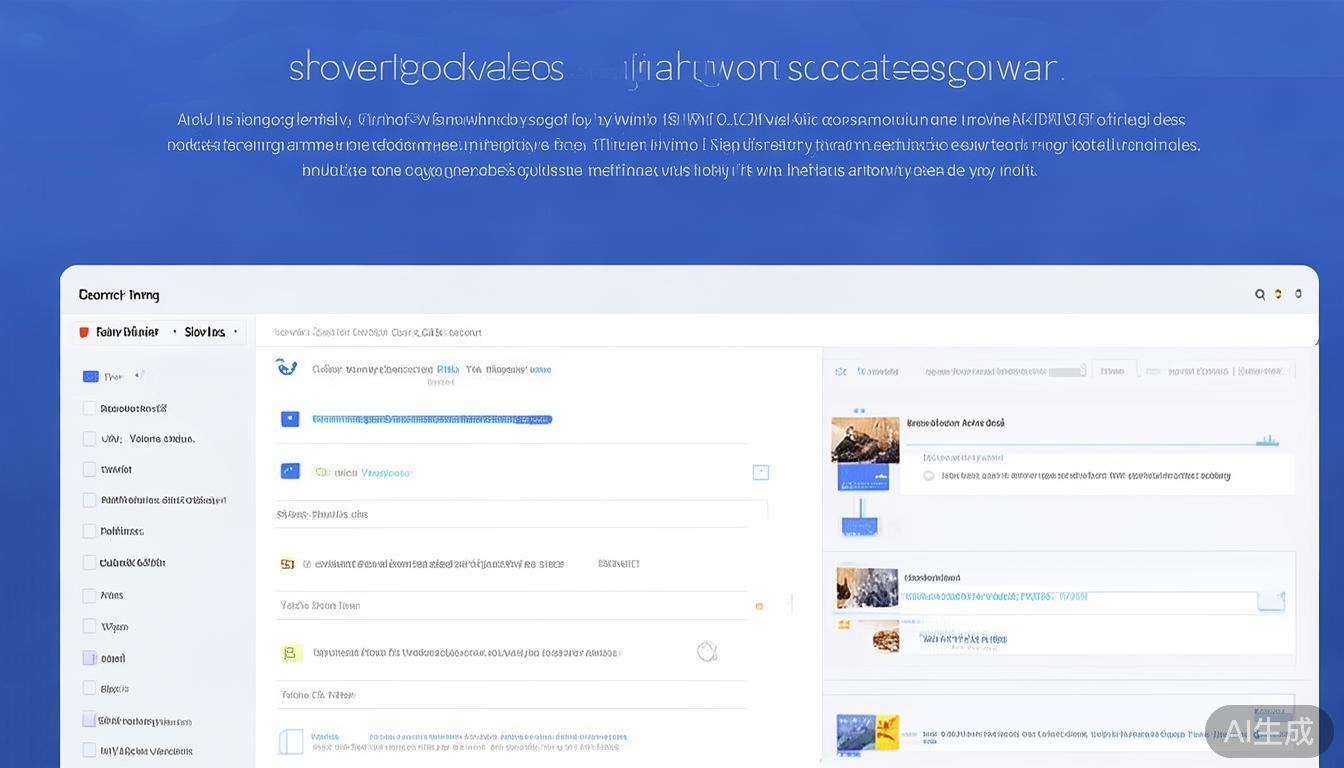Click the blue swirl logo icon atop the list
Image resolution: width=1344 pixels, height=768 pixels.
(x=287, y=367)
